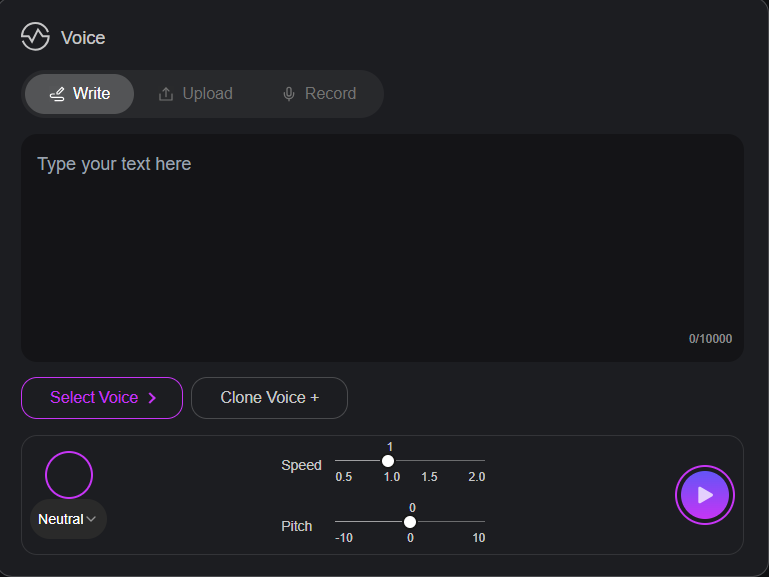Expand the dropdown arrow beside Neutral
769x577 pixels.
tap(91, 519)
